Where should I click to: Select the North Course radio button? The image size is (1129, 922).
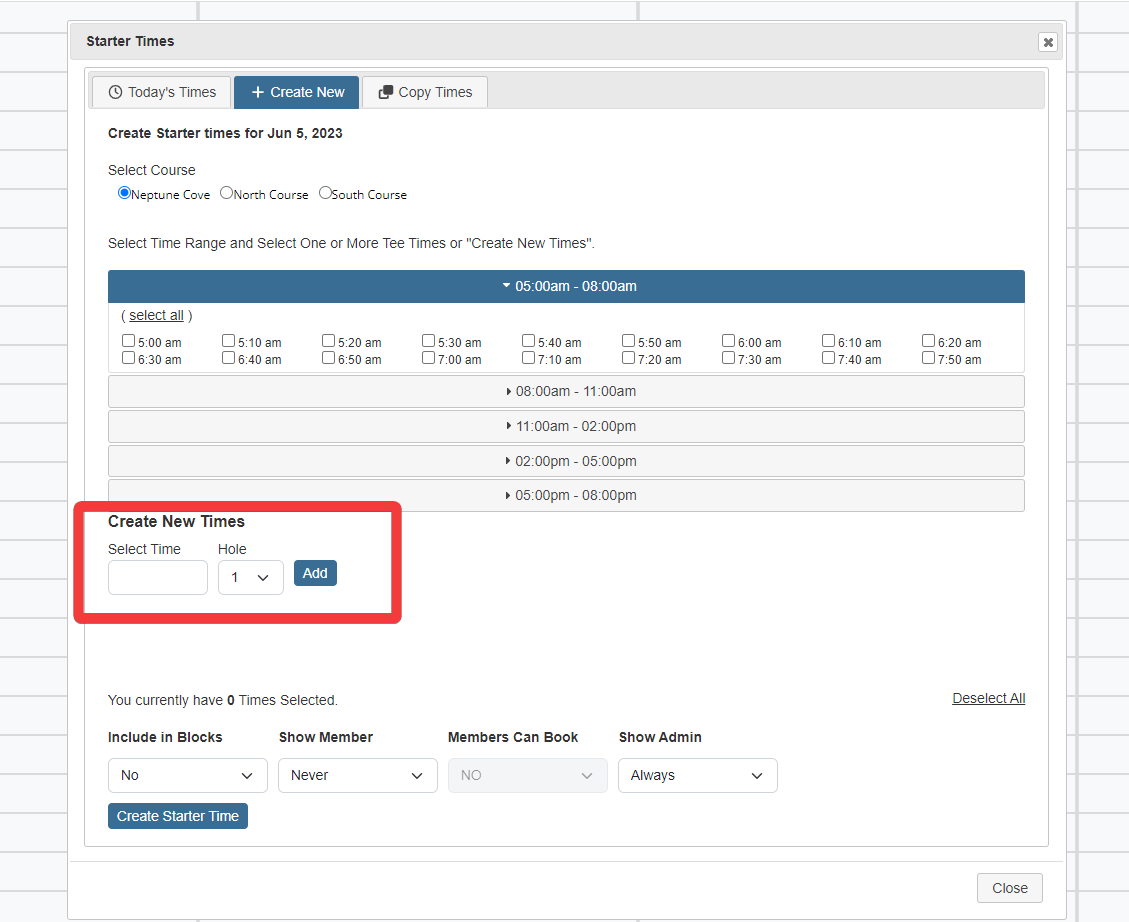tap(226, 192)
